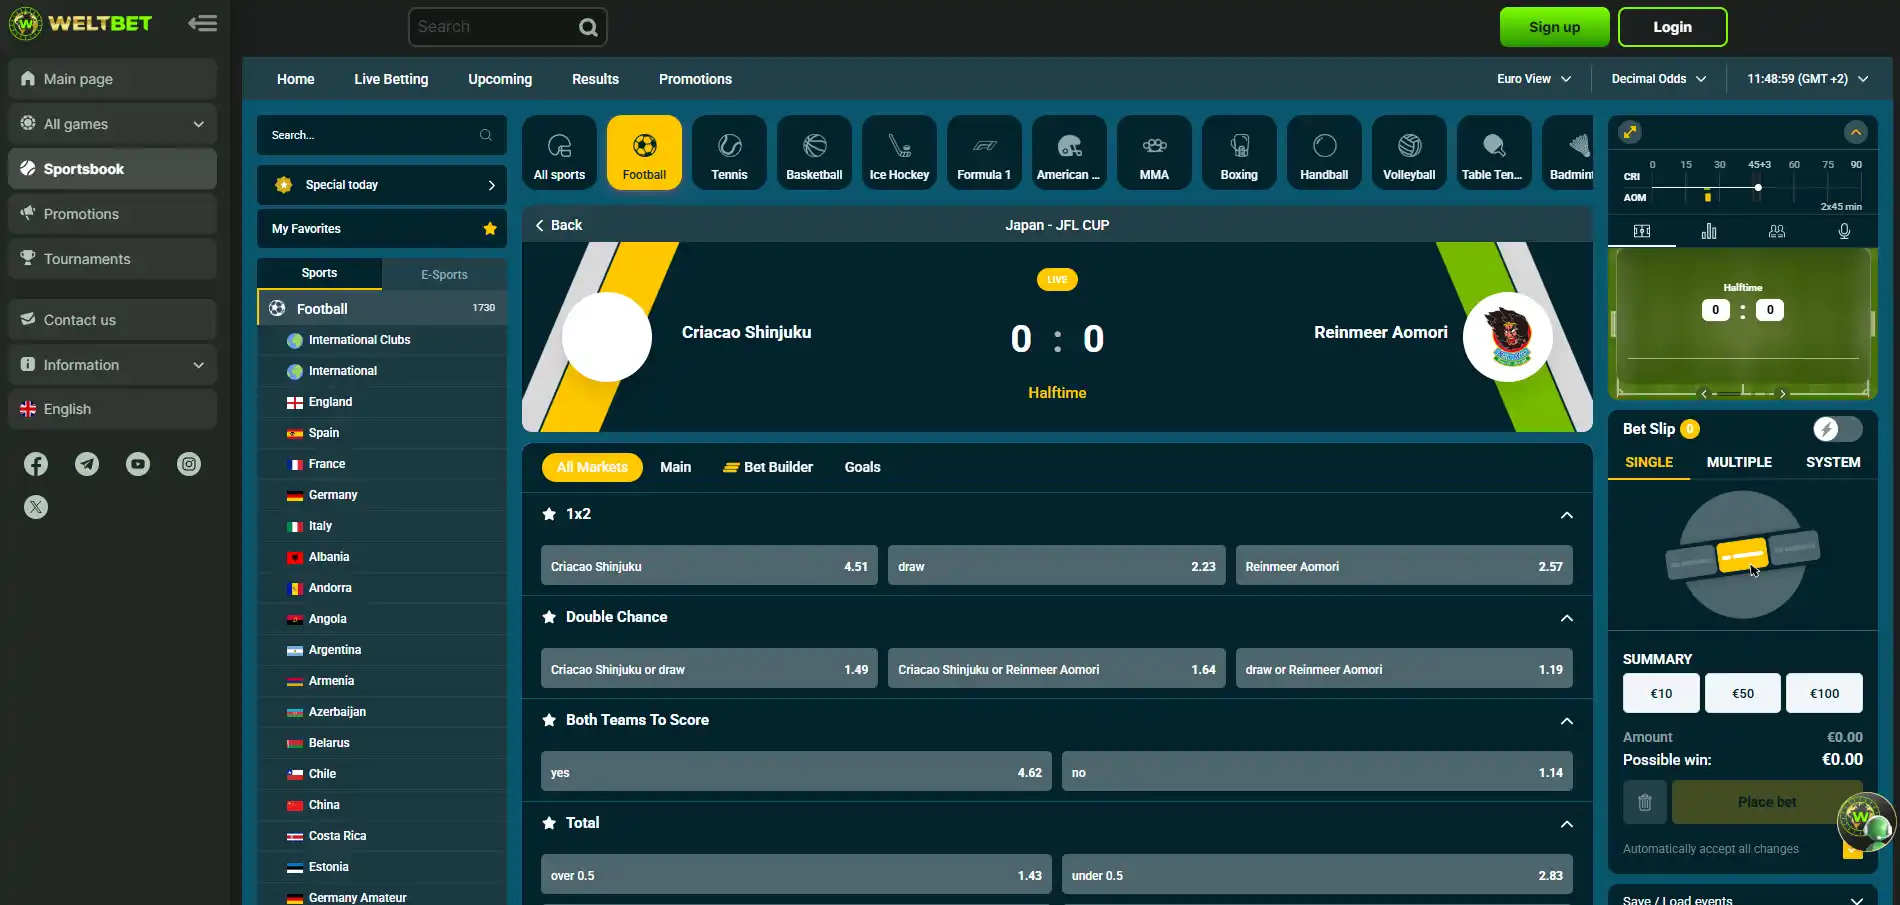This screenshot has height=905, width=1900.
Task: Click the match timeline progress marker
Action: (x=1758, y=188)
